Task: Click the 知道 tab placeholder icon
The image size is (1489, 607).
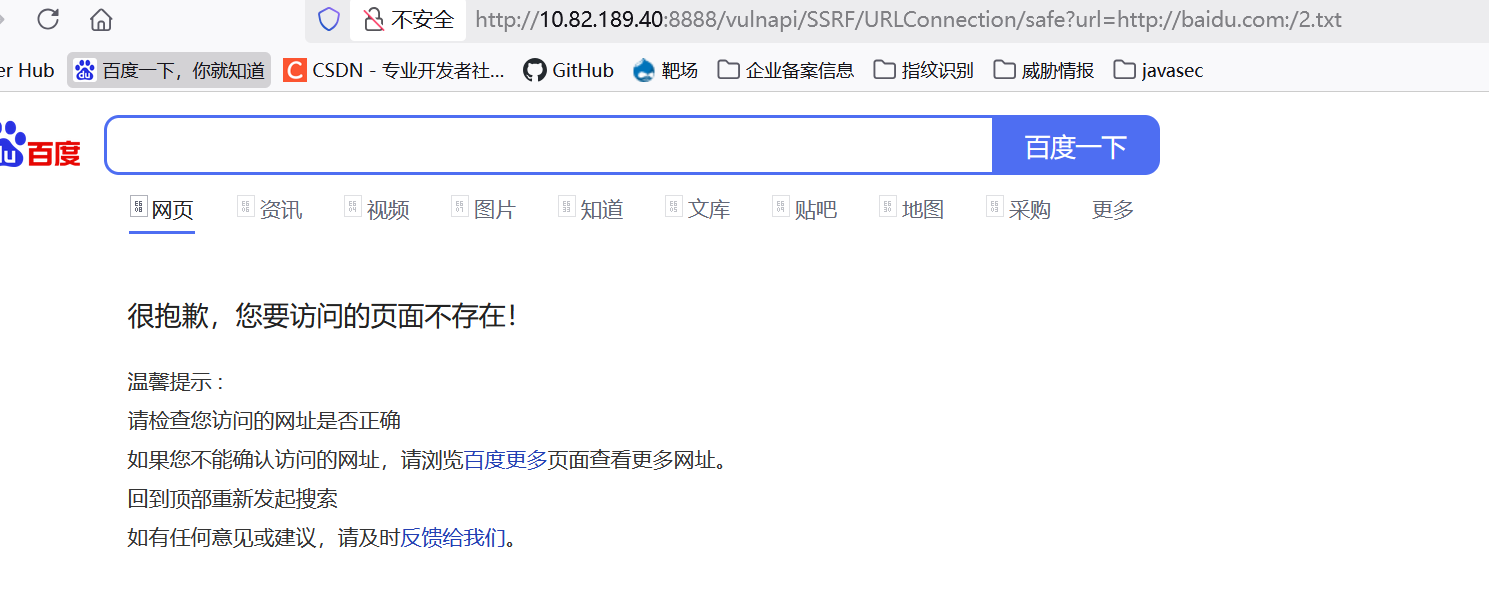Action: tap(567, 206)
